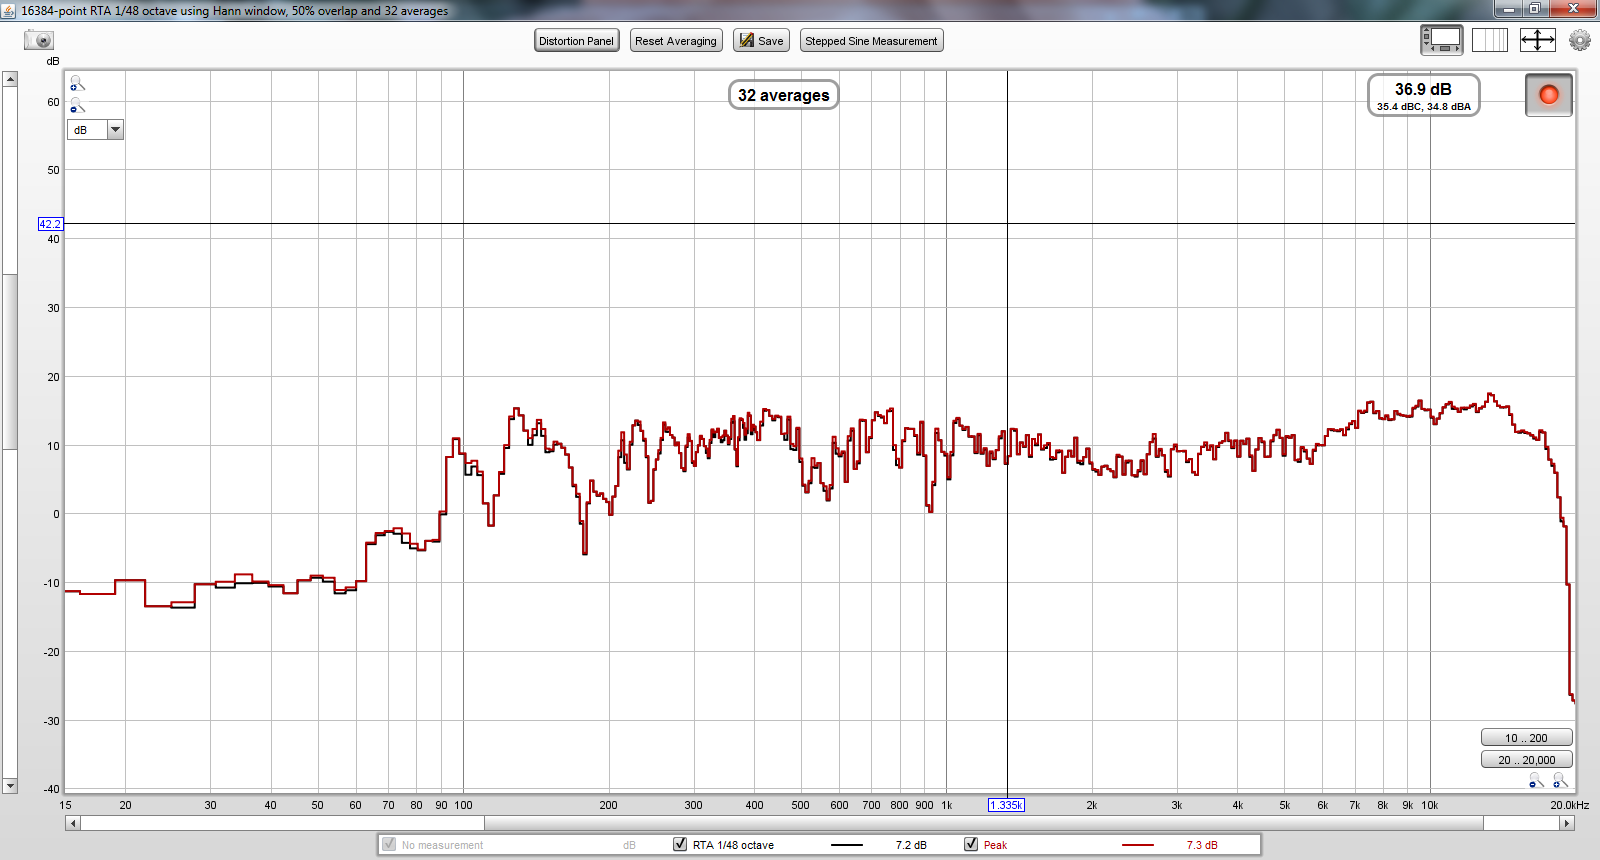1600x860 pixels.
Task: Click the No measurement checkbox
Action: [x=389, y=844]
